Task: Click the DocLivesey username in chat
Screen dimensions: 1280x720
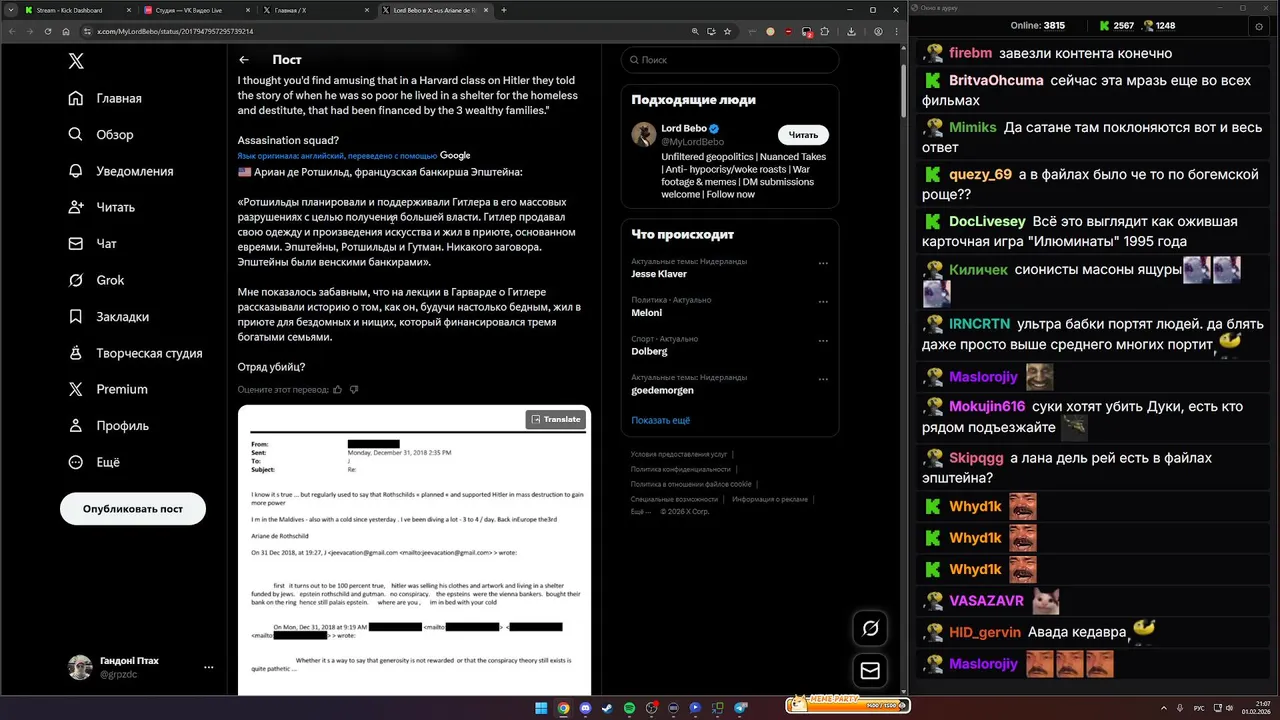Action: [987, 221]
